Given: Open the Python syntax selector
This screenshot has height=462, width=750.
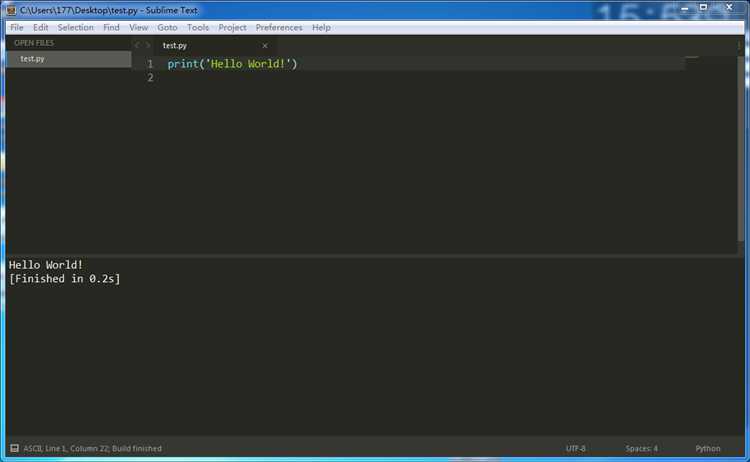Looking at the screenshot, I should coord(707,448).
